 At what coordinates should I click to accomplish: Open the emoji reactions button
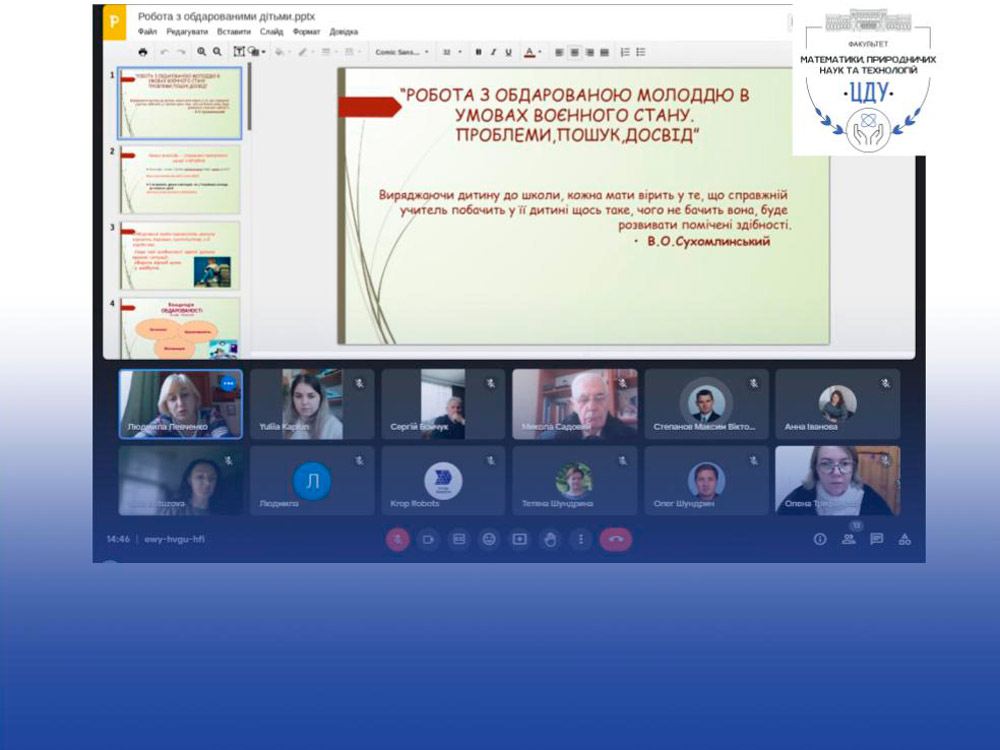click(489, 539)
